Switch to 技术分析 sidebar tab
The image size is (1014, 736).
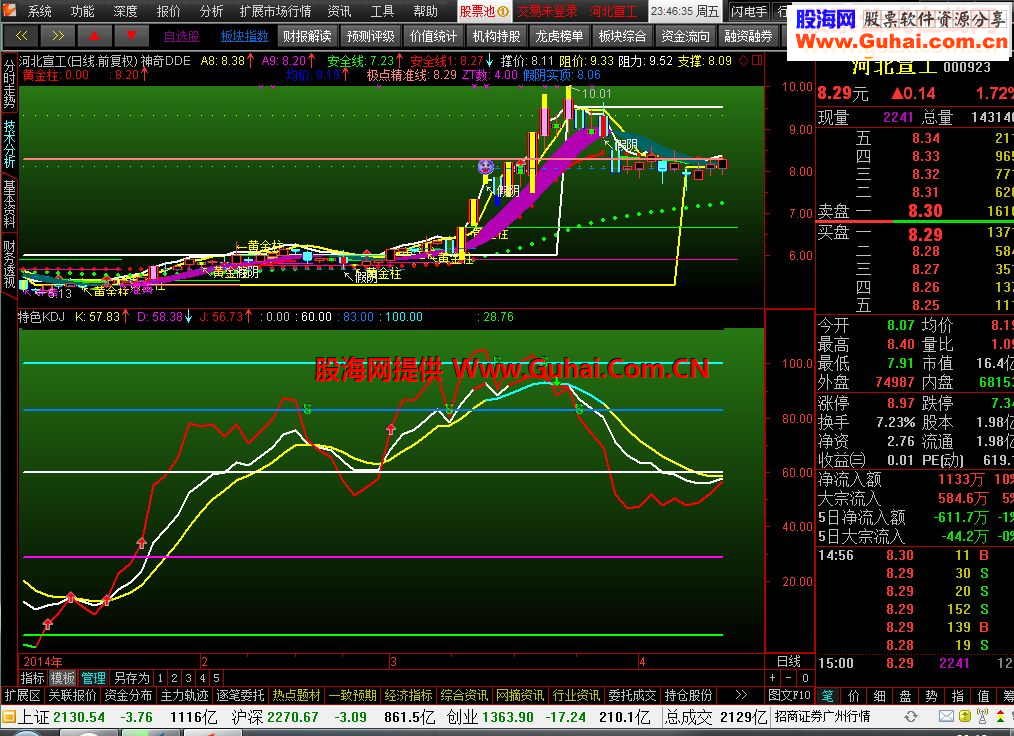pos(9,144)
